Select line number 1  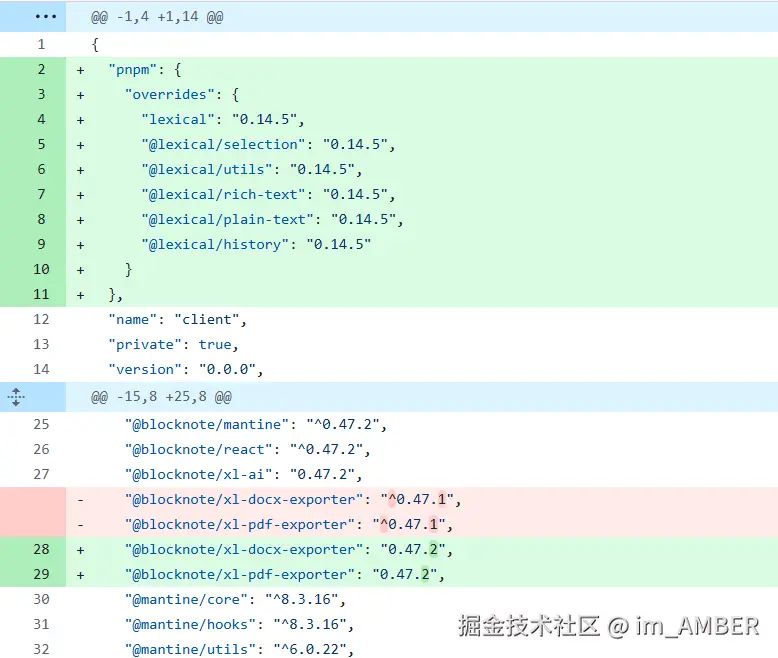[41, 44]
